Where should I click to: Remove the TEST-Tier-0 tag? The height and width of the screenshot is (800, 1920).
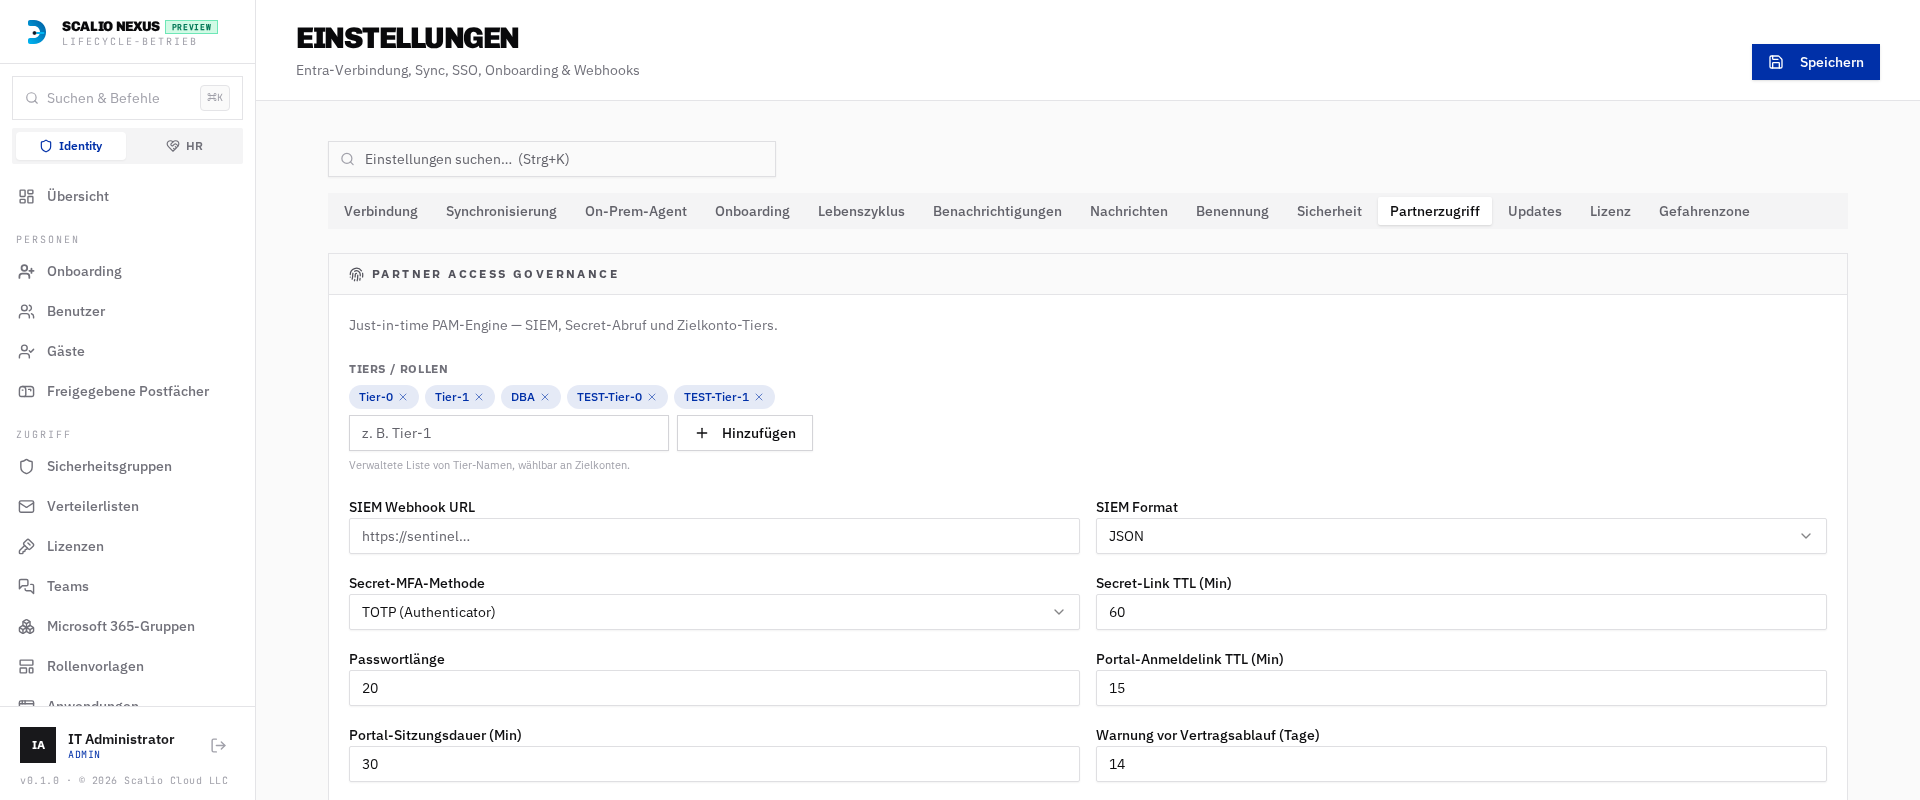[x=652, y=397]
